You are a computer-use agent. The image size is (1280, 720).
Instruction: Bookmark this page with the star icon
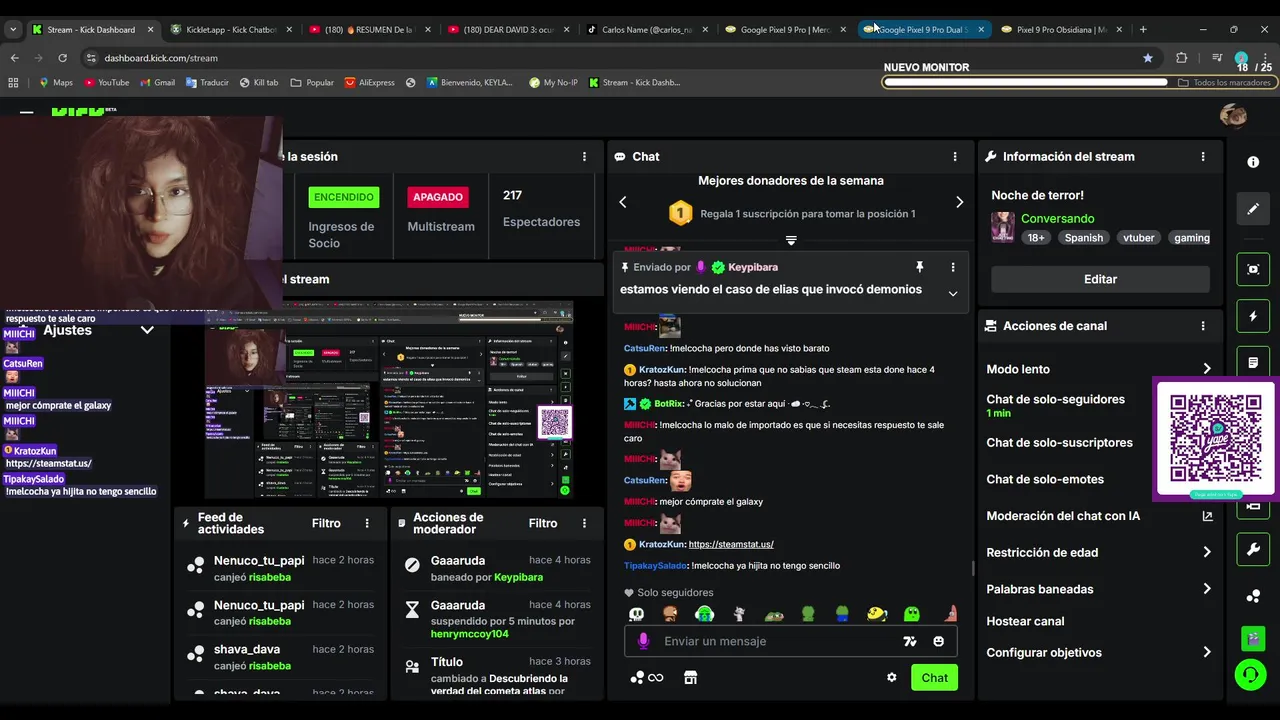(1148, 58)
